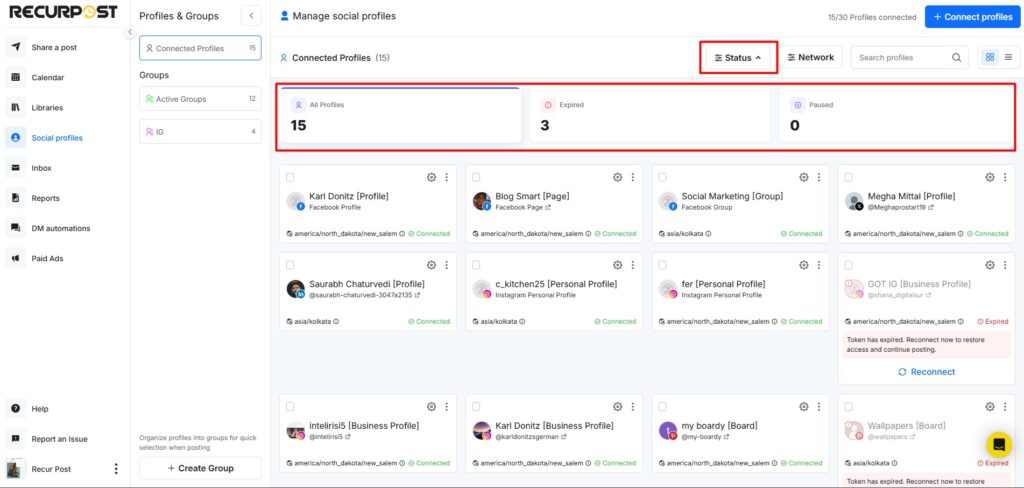Select checkbox on Karl Donitz [Profile] card

click(290, 177)
